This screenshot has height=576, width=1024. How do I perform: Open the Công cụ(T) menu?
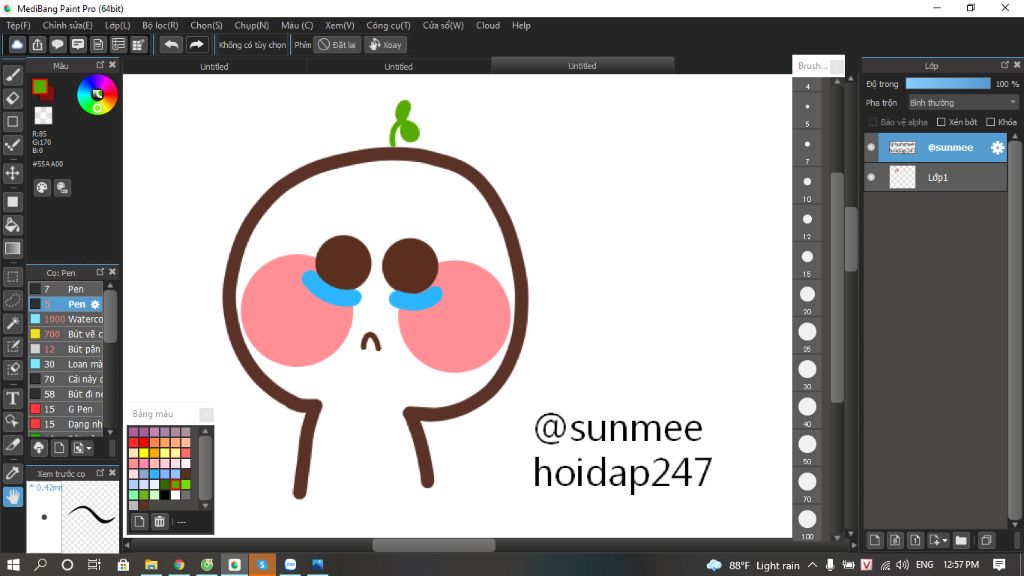point(389,25)
